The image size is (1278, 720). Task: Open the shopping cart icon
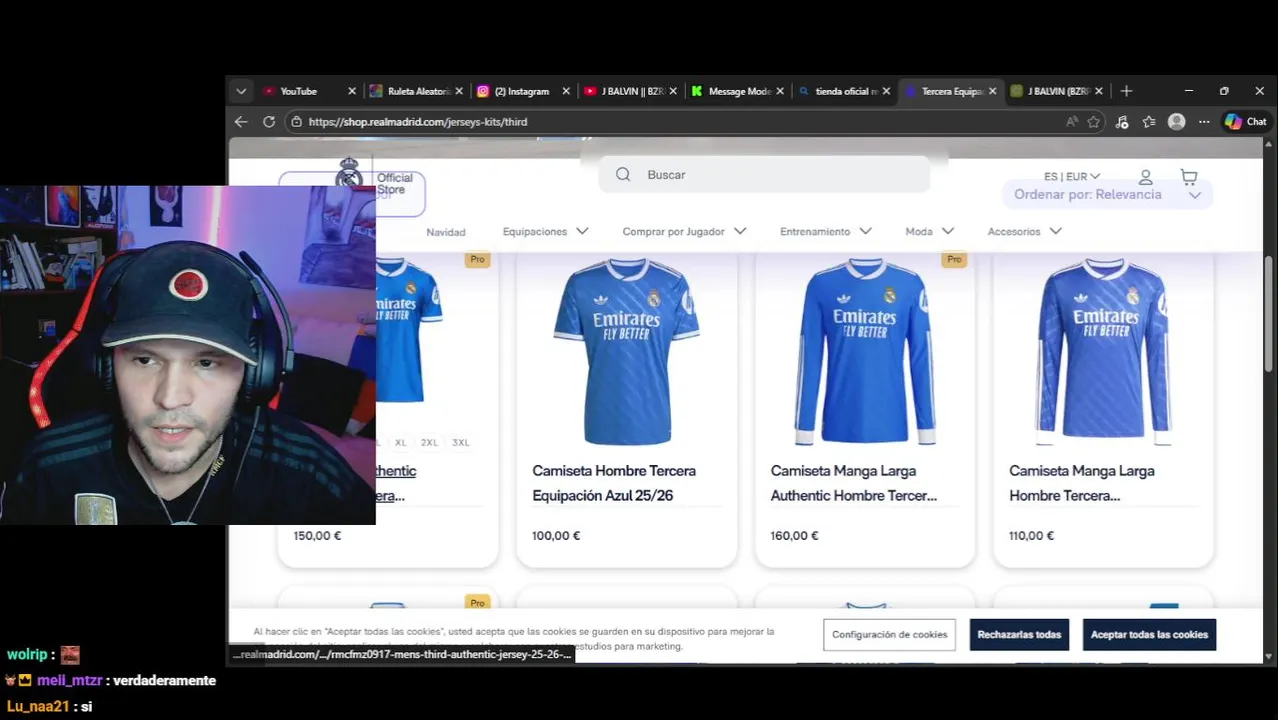pos(1189,177)
